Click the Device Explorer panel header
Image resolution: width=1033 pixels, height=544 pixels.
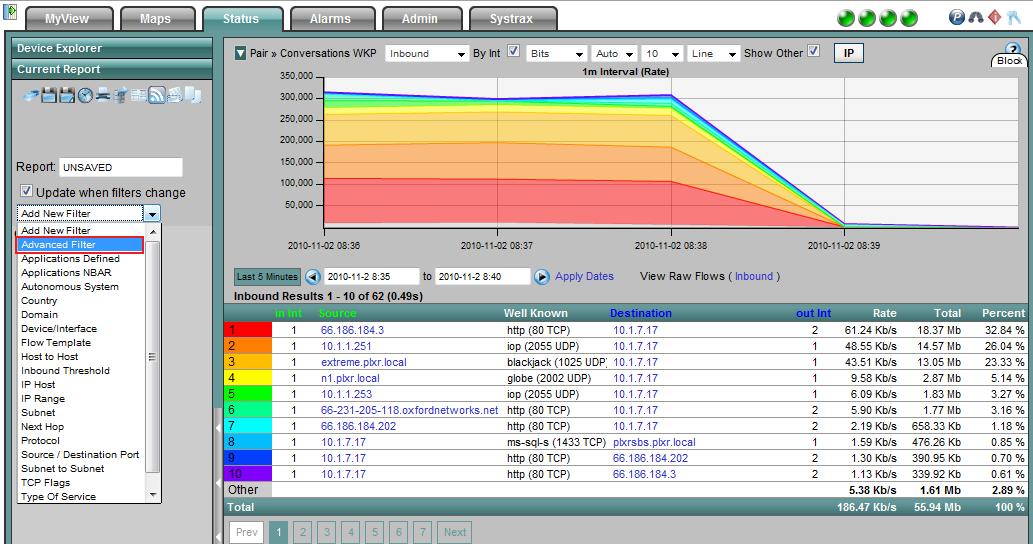click(112, 48)
